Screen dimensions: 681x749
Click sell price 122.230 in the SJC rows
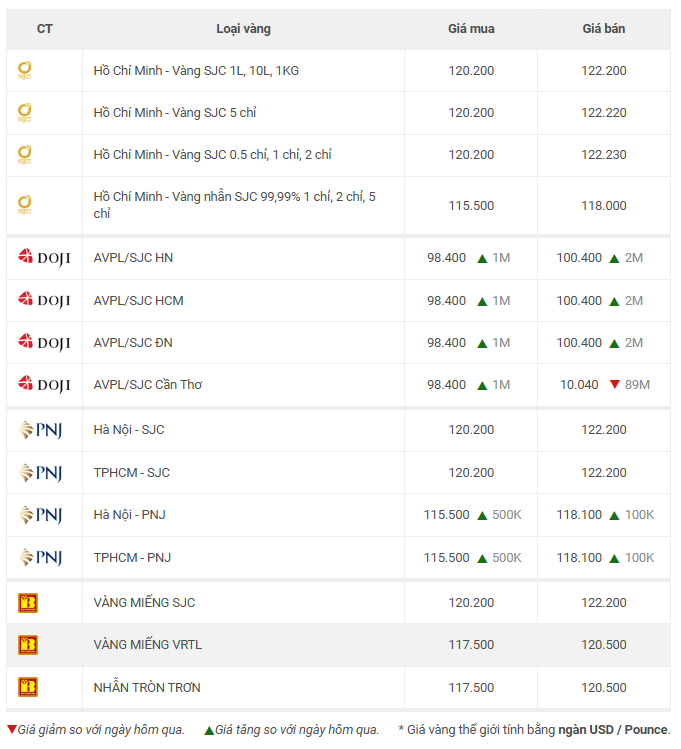[x=604, y=155]
